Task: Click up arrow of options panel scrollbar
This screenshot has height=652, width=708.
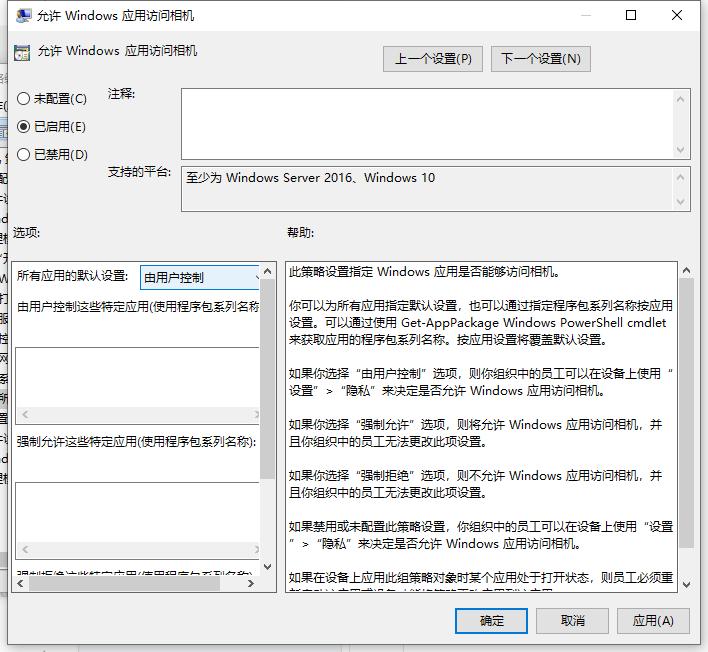Action: [267, 271]
